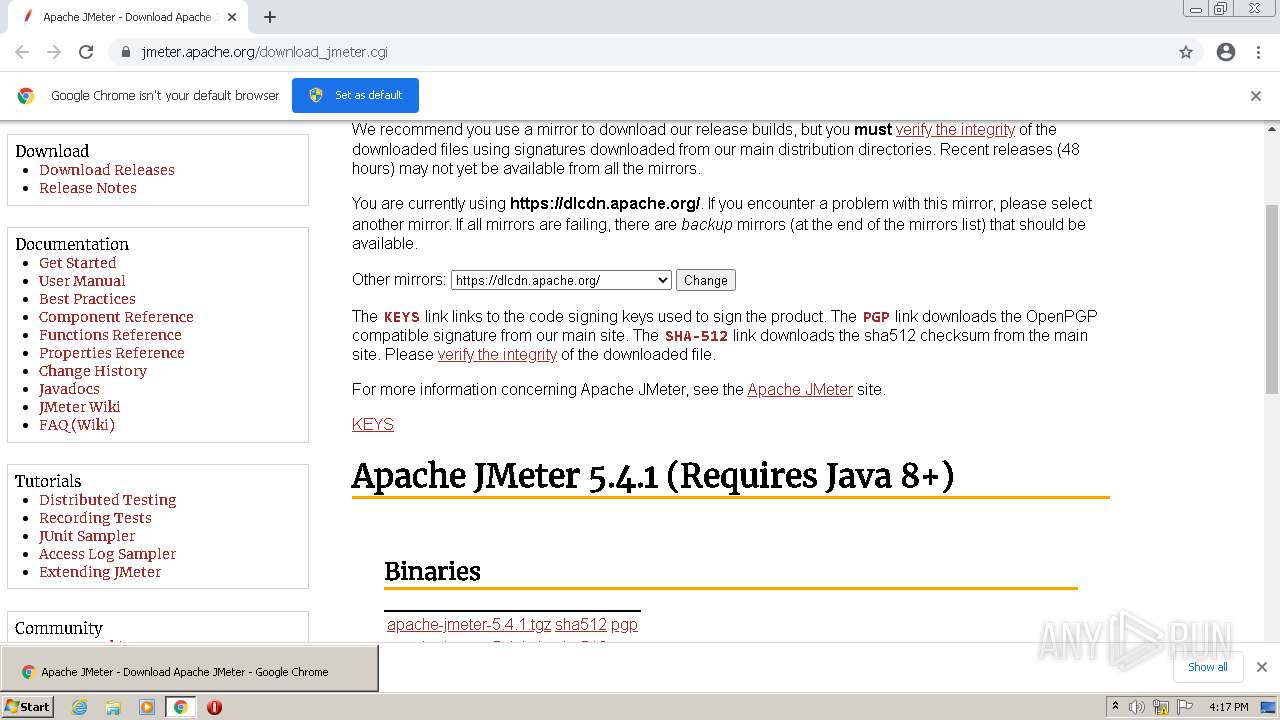
Task: Open Download Releases link
Action: pos(107,170)
